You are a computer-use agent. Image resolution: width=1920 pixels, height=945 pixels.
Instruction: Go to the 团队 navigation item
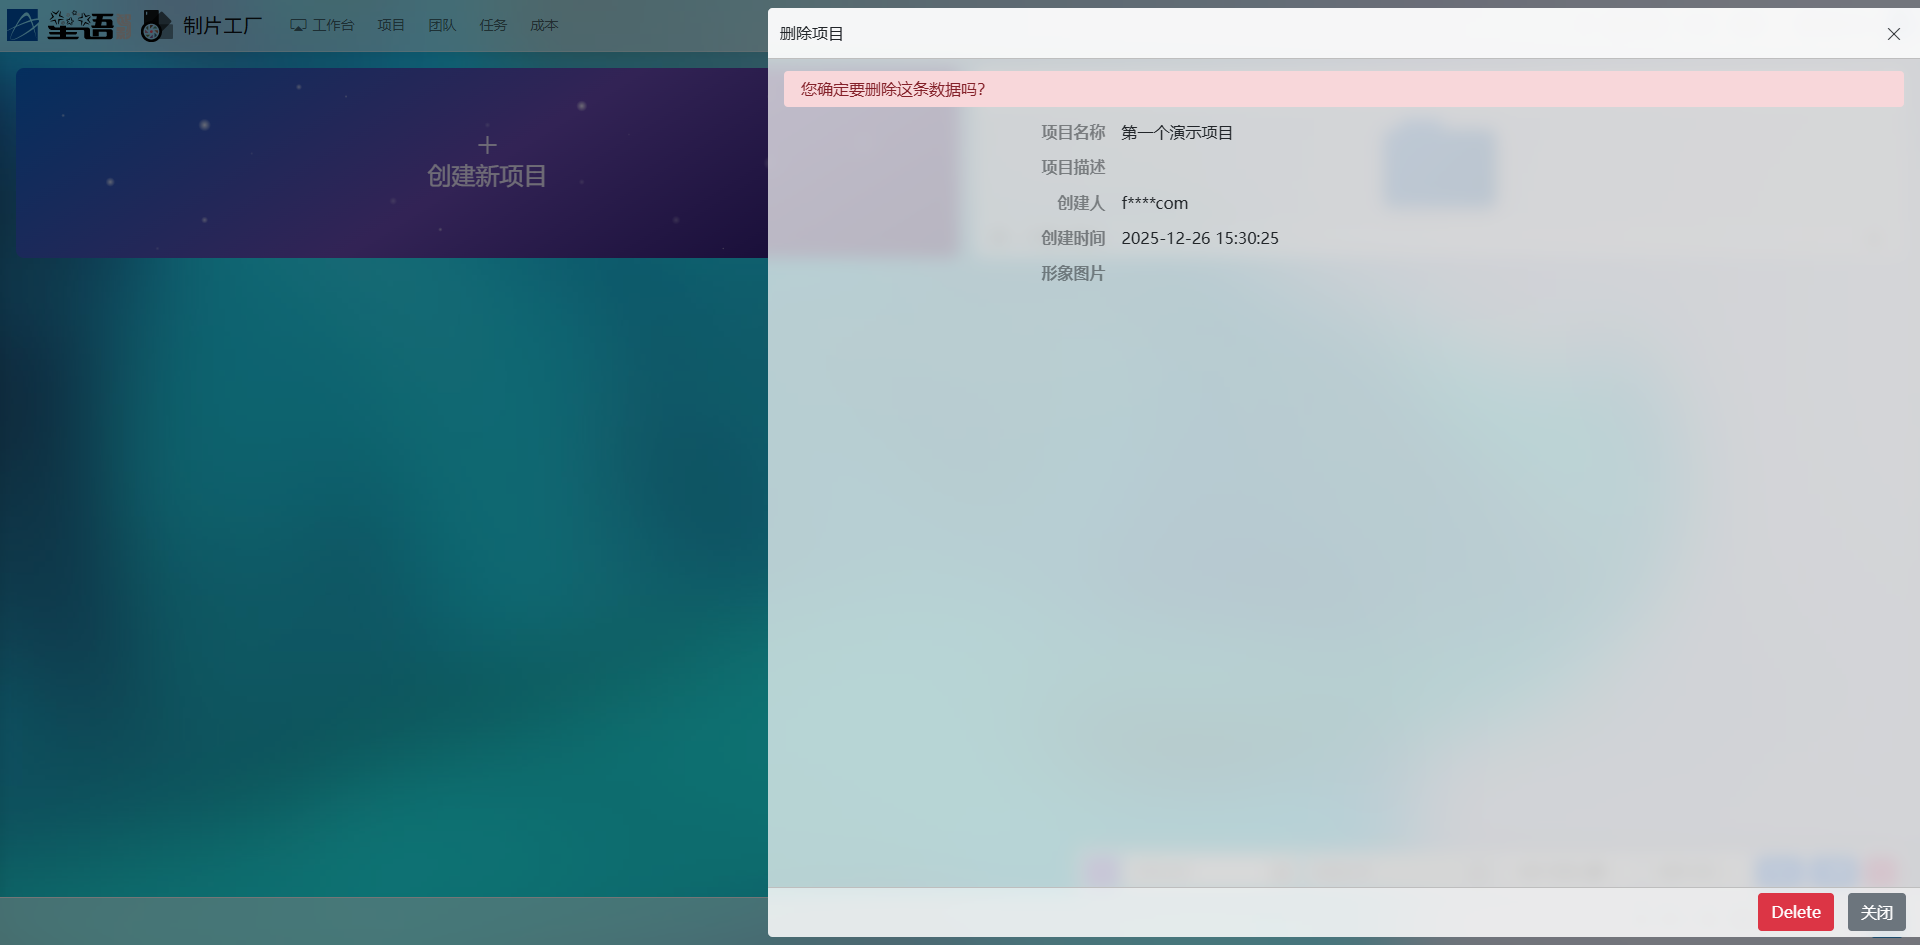point(442,25)
